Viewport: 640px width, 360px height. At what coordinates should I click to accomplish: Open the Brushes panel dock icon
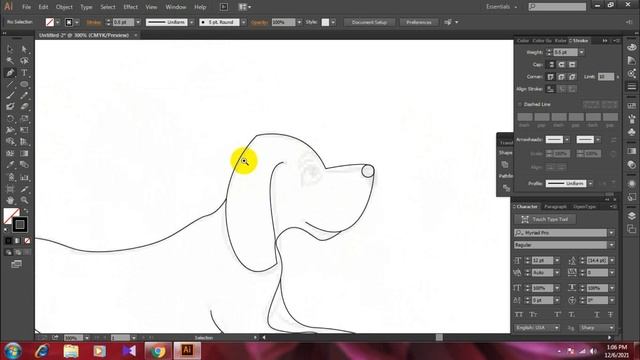click(631, 120)
